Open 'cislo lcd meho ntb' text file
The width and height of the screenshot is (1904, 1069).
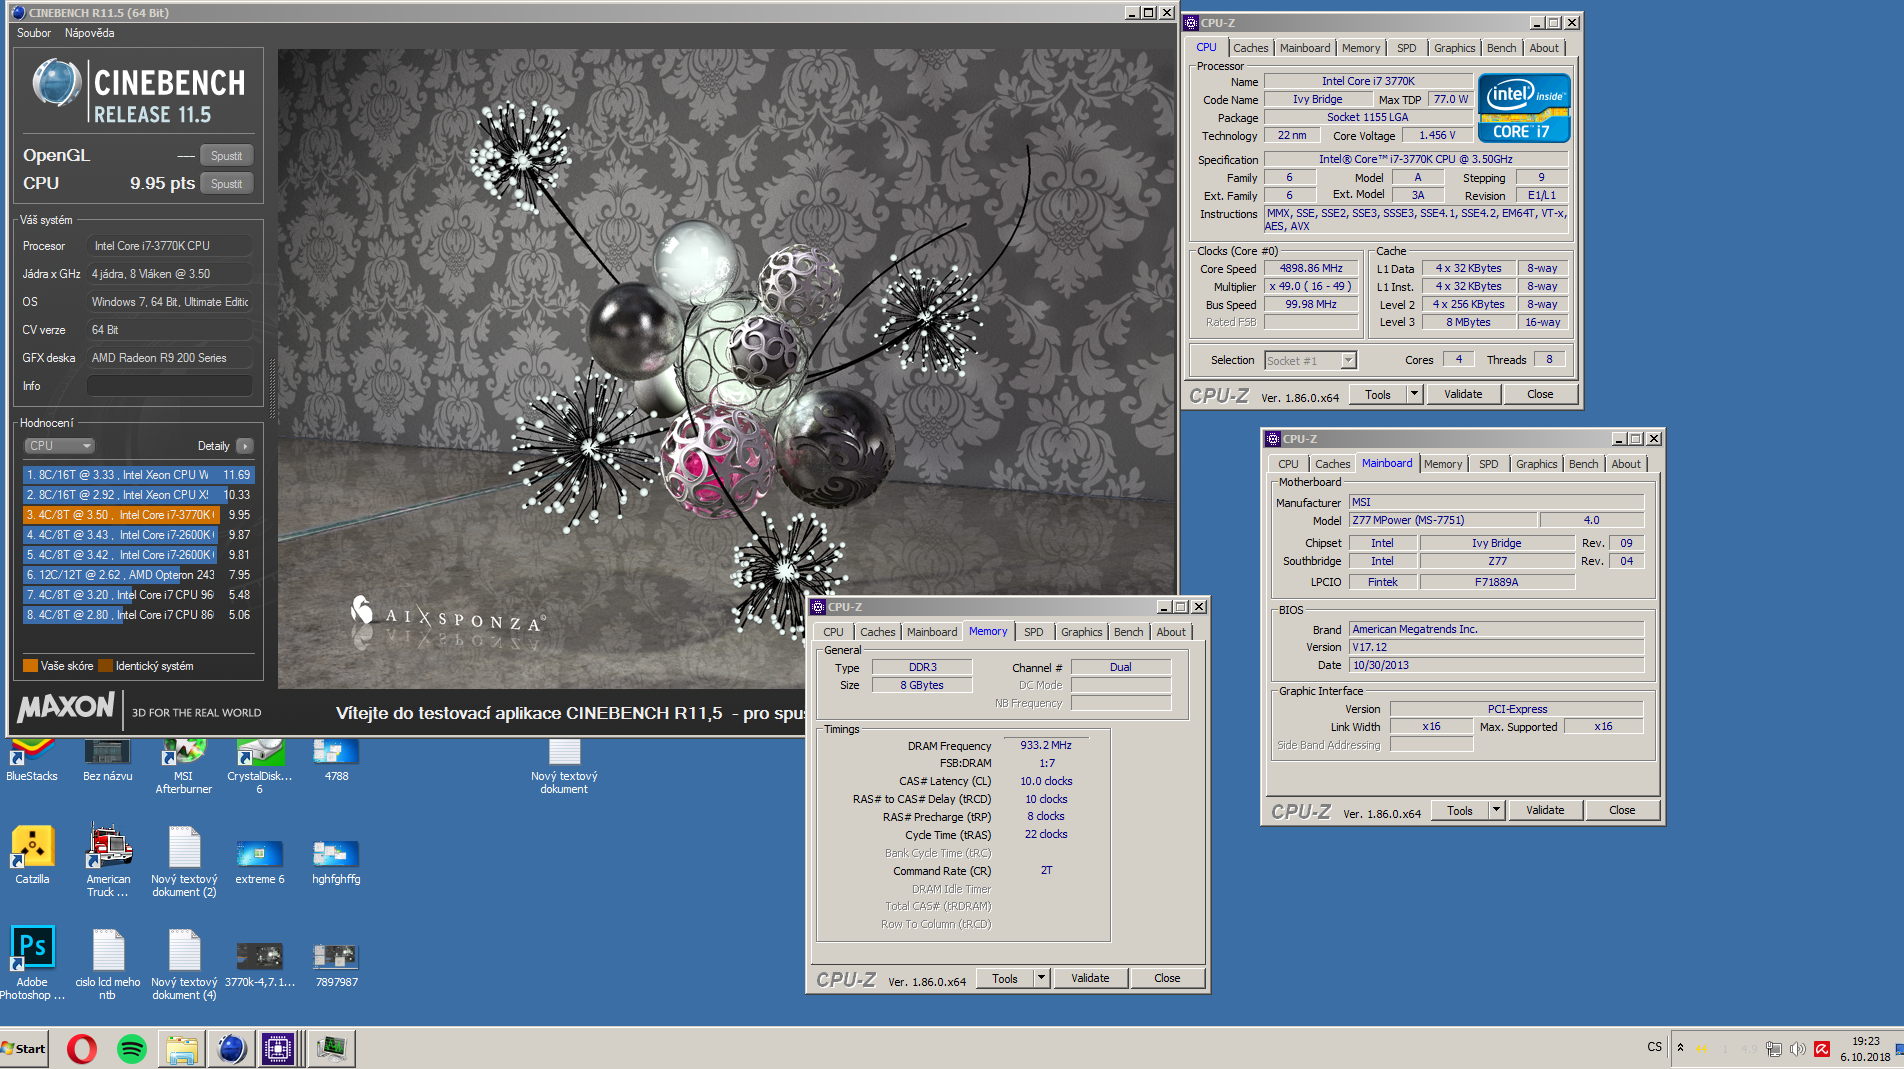click(108, 964)
